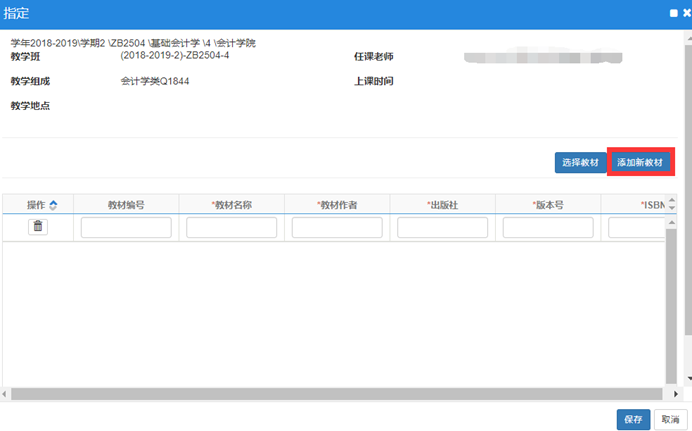Click the maximize square icon in title bar
The image size is (692, 431).
(x=673, y=13)
